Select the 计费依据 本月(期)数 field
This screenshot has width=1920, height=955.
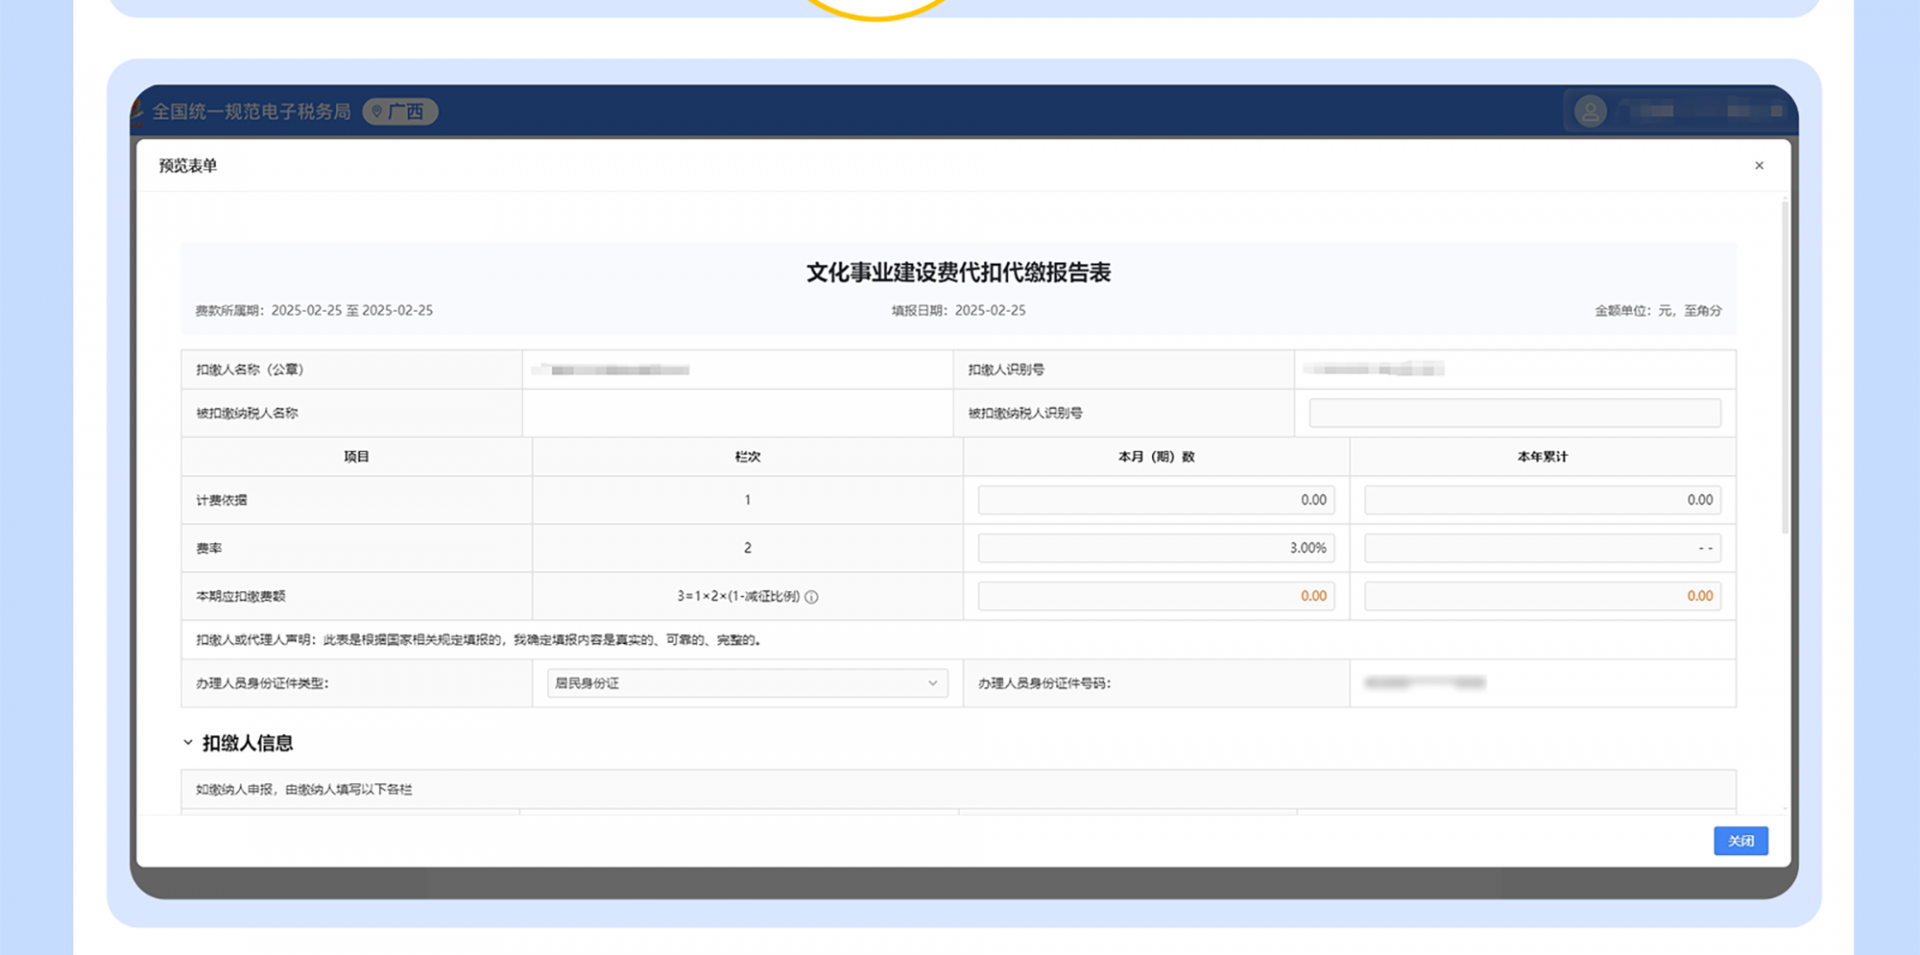(1155, 500)
